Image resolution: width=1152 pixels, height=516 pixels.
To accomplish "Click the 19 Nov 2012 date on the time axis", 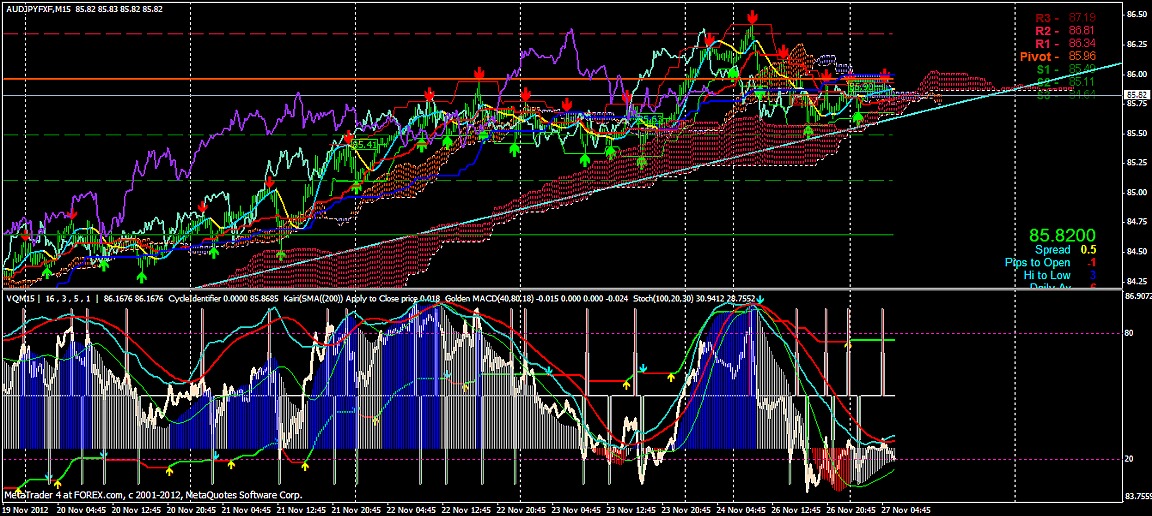I will tap(26, 509).
